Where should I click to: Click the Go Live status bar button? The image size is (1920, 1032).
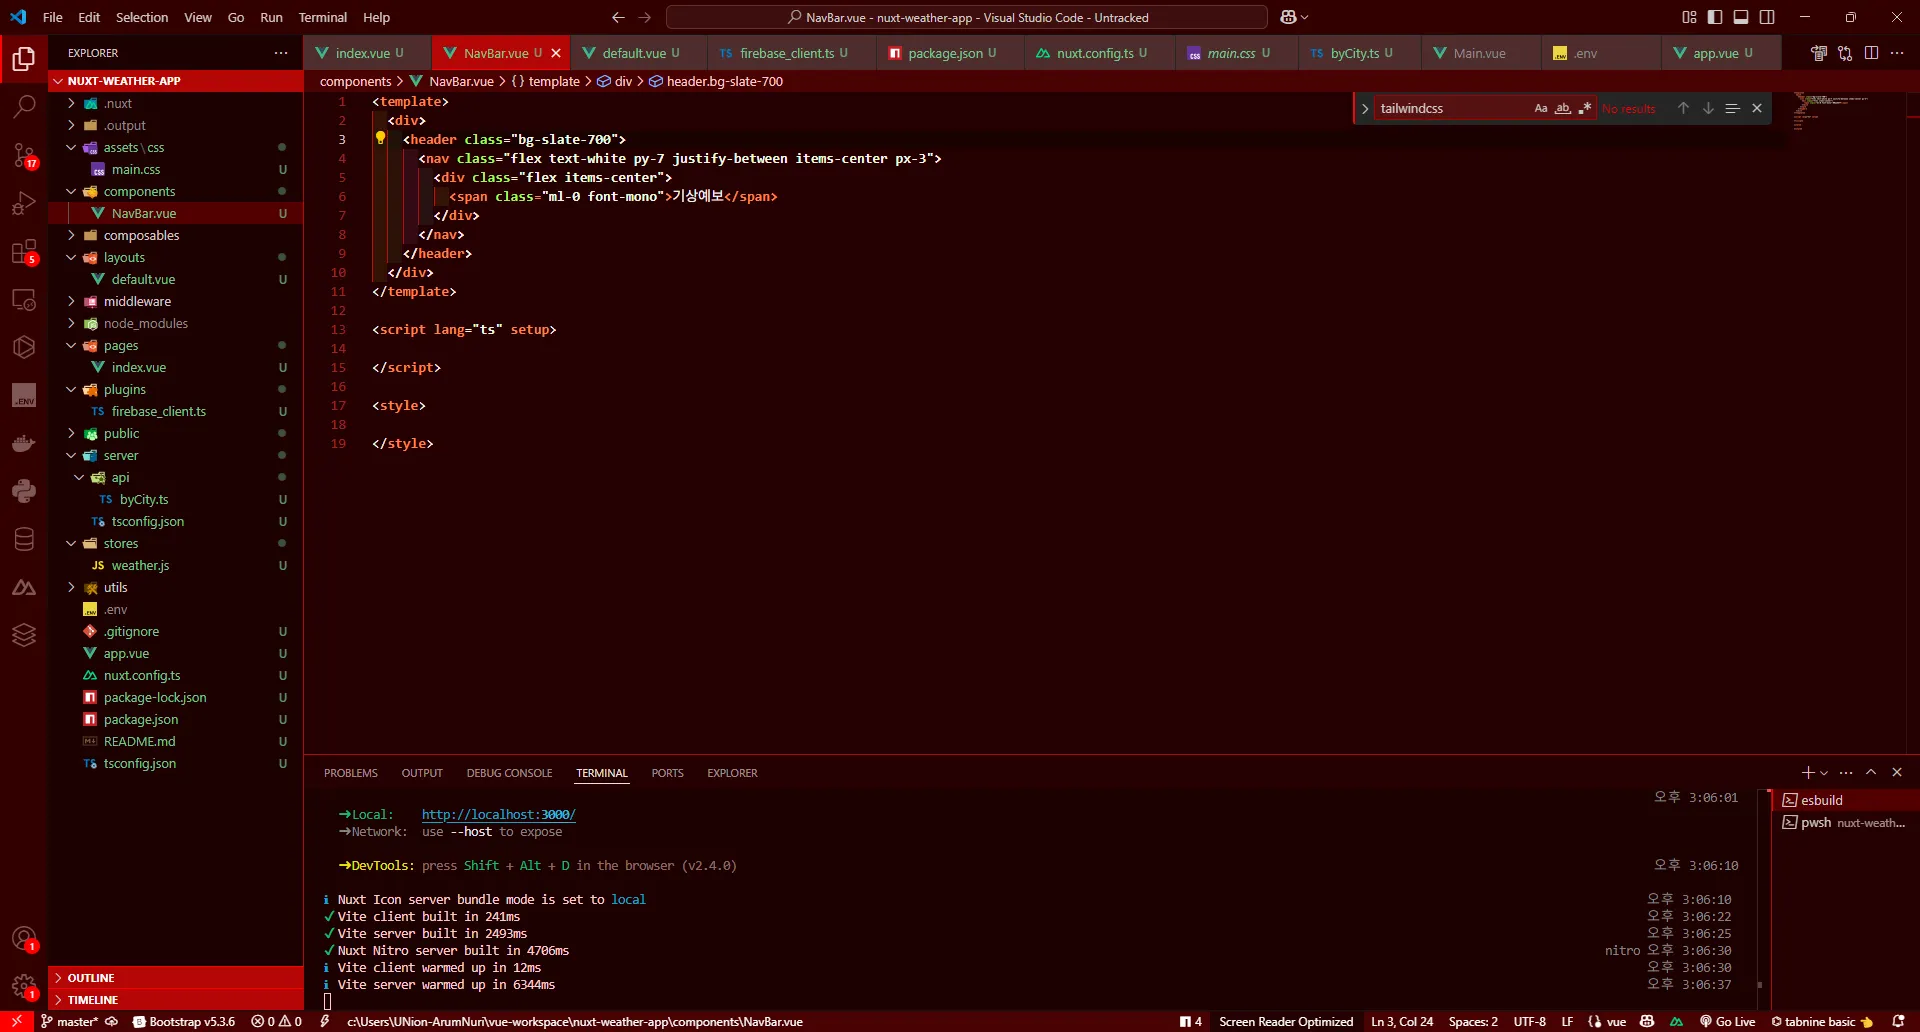click(x=1727, y=1021)
